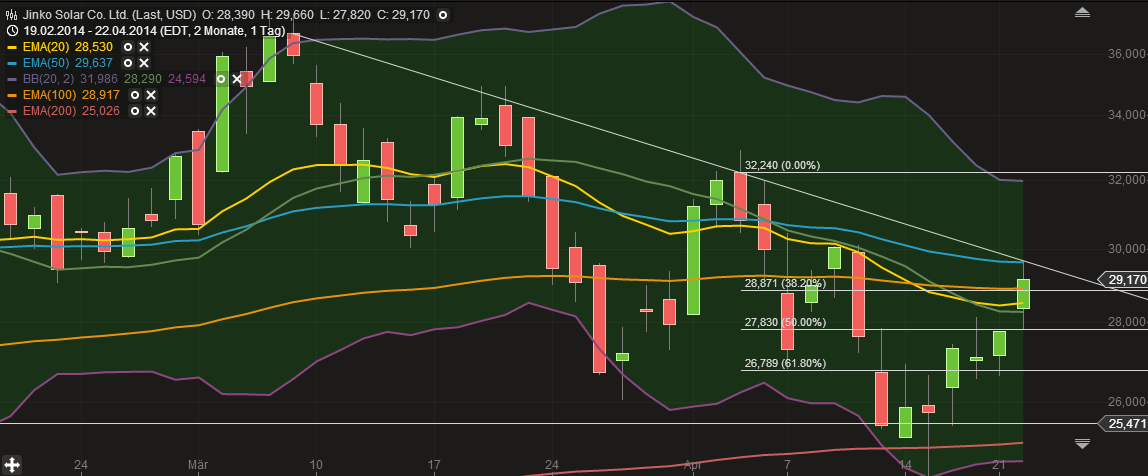The width and height of the screenshot is (1148, 476).
Task: Click the orange EMA(100) color dash
Action: pyautogui.click(x=11, y=95)
